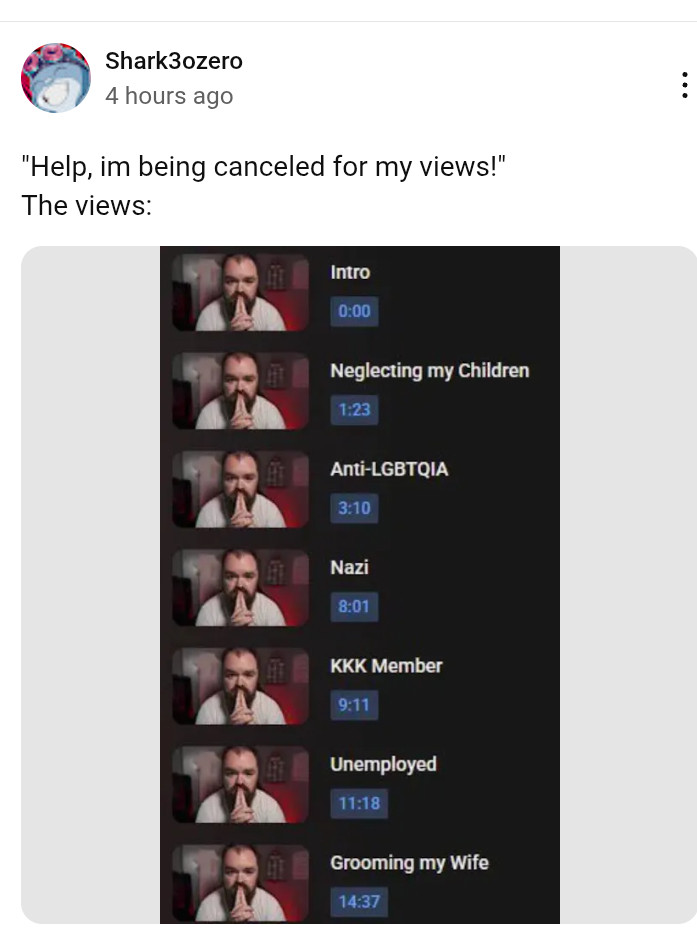
Task: Open the three-dot post options menu
Action: click(685, 85)
